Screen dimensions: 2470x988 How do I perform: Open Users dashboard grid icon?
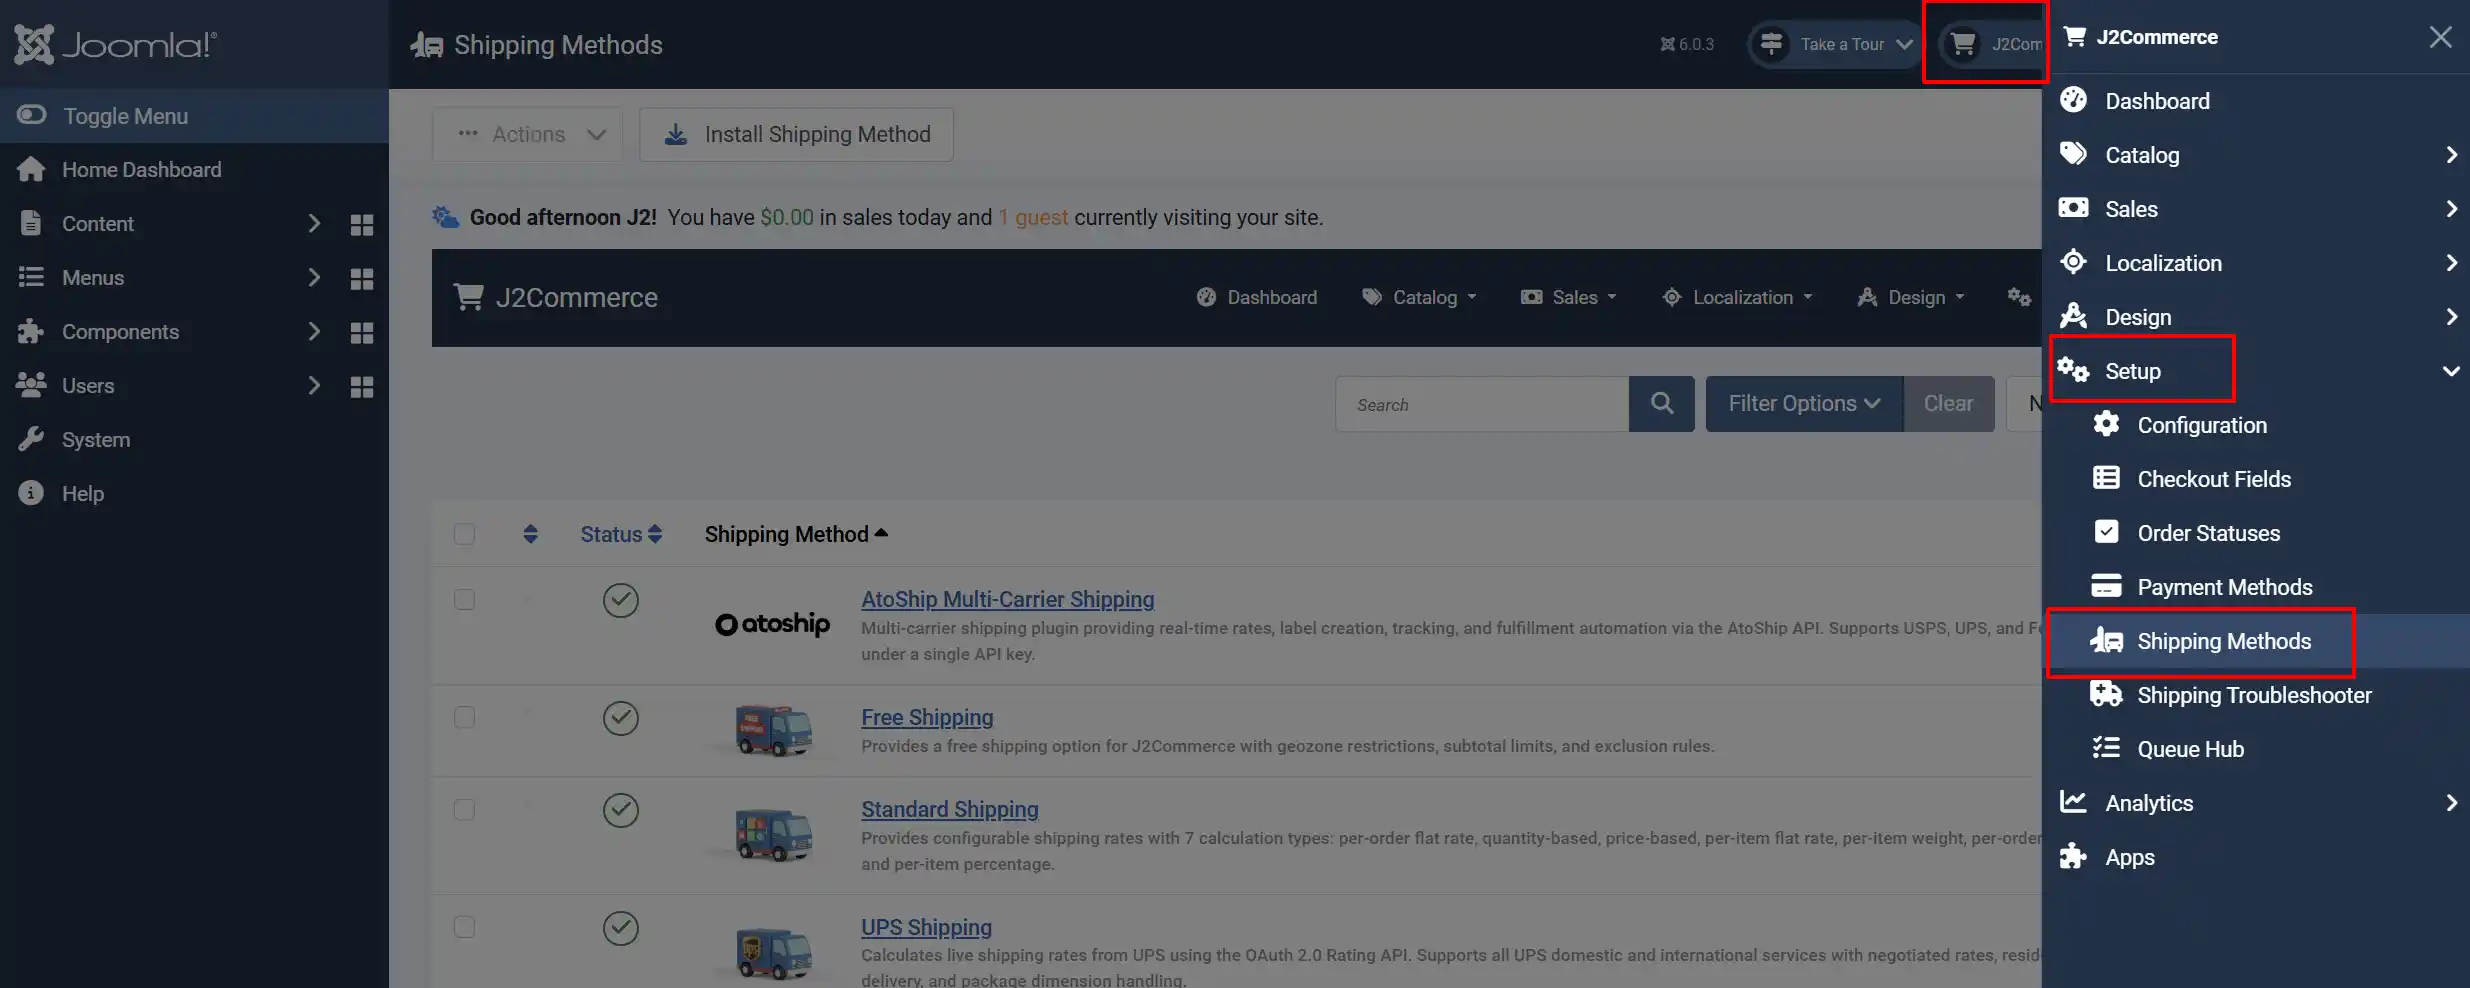click(362, 387)
